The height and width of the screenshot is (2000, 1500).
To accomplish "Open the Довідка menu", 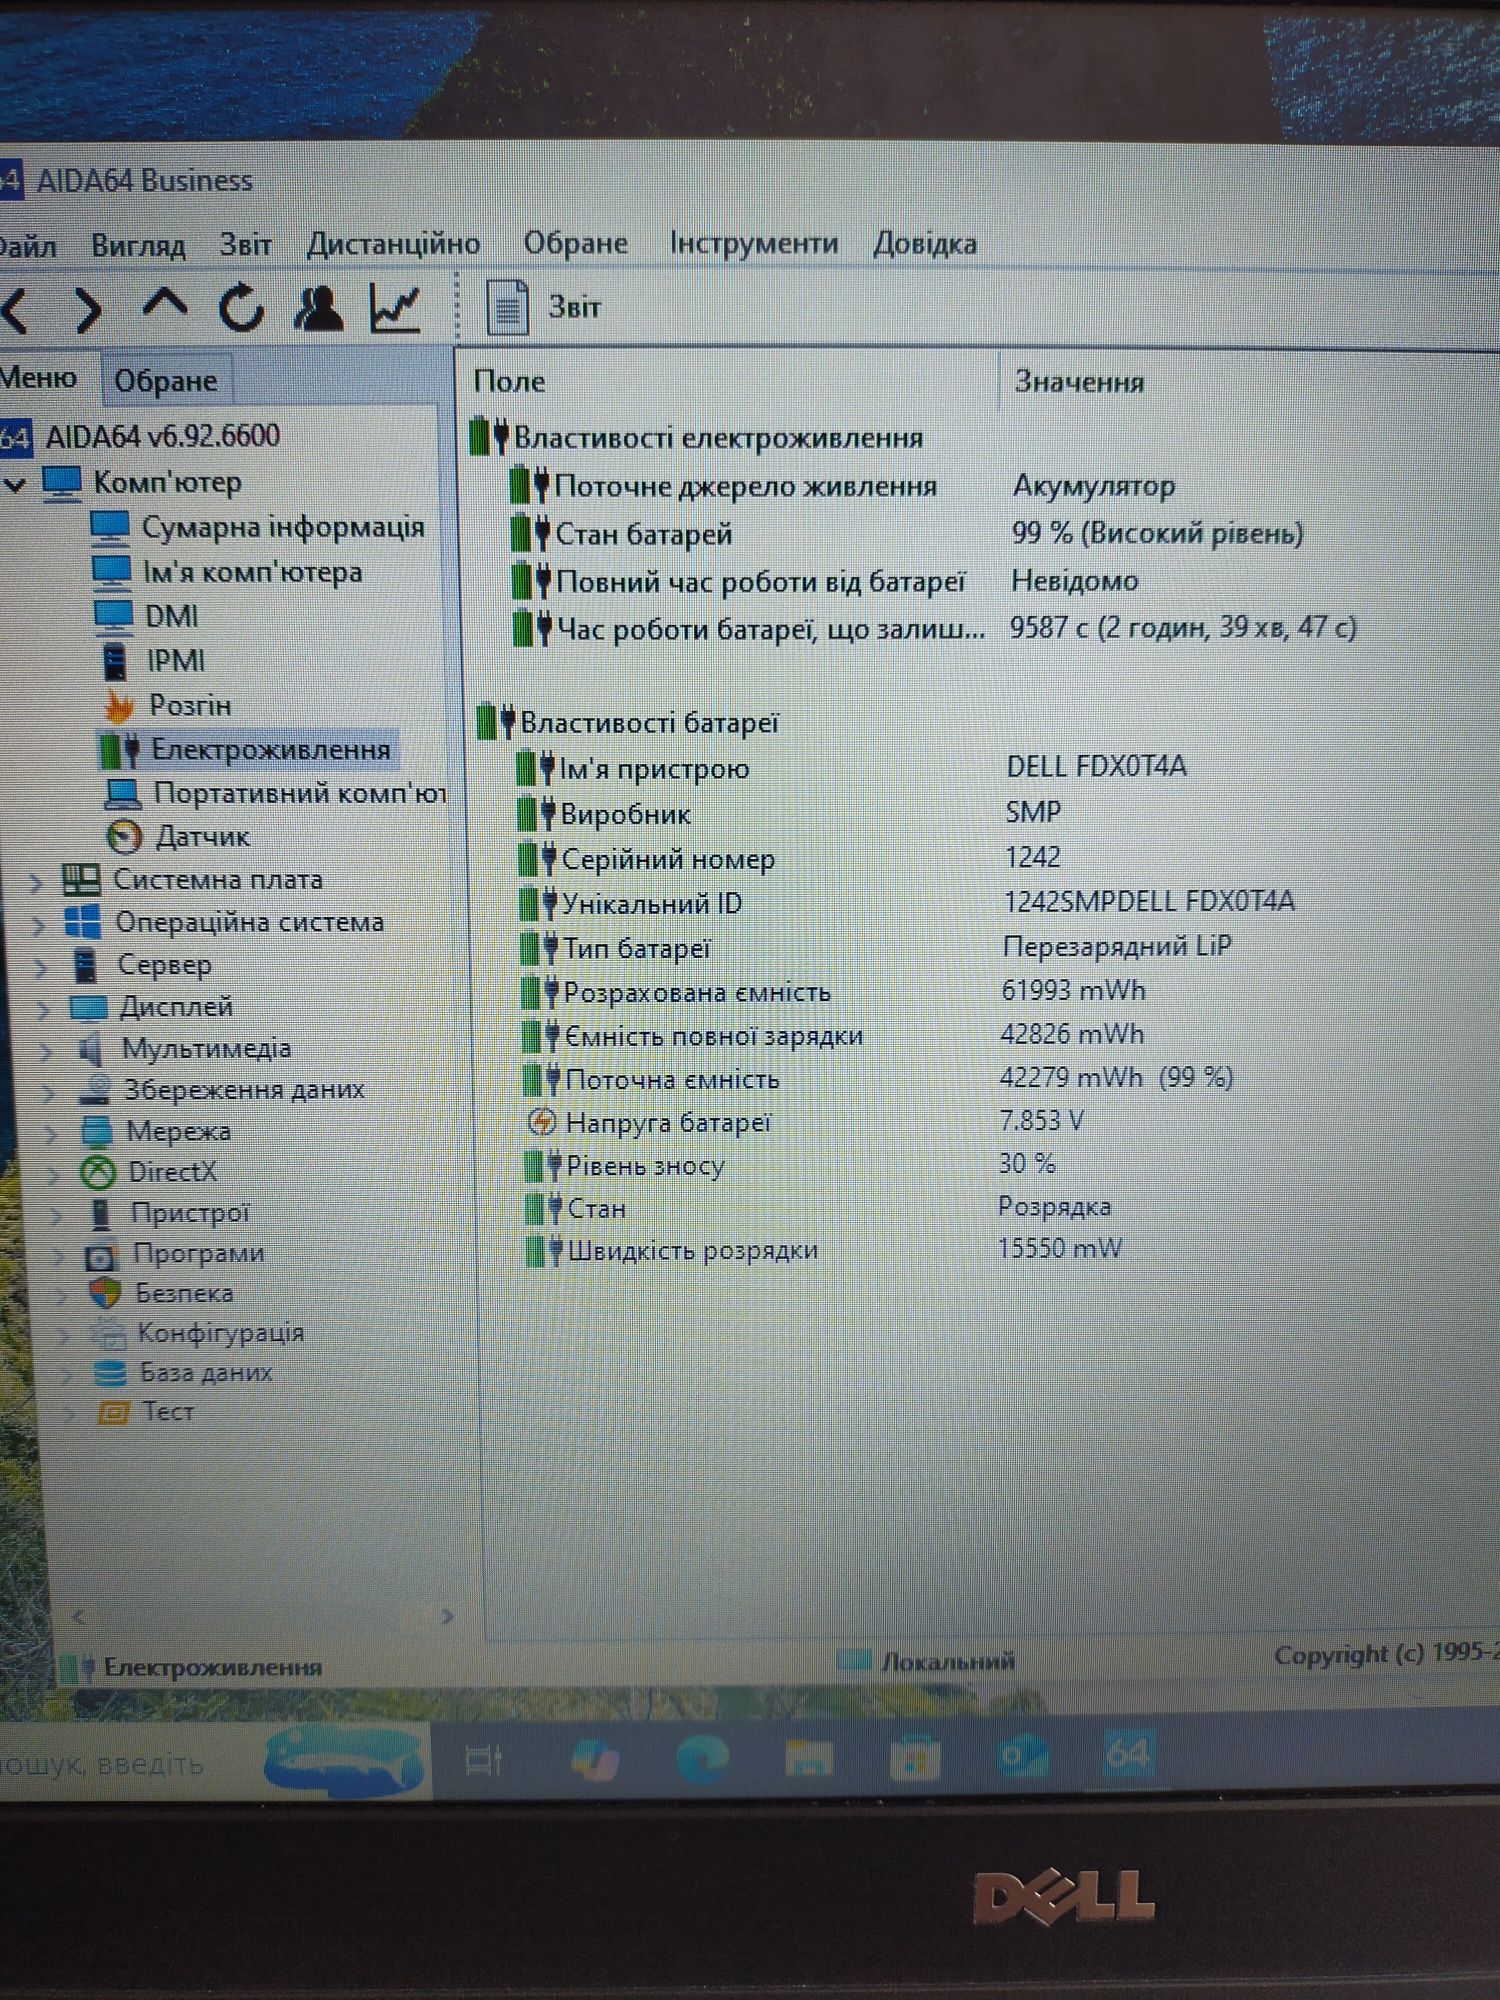I will coord(925,243).
